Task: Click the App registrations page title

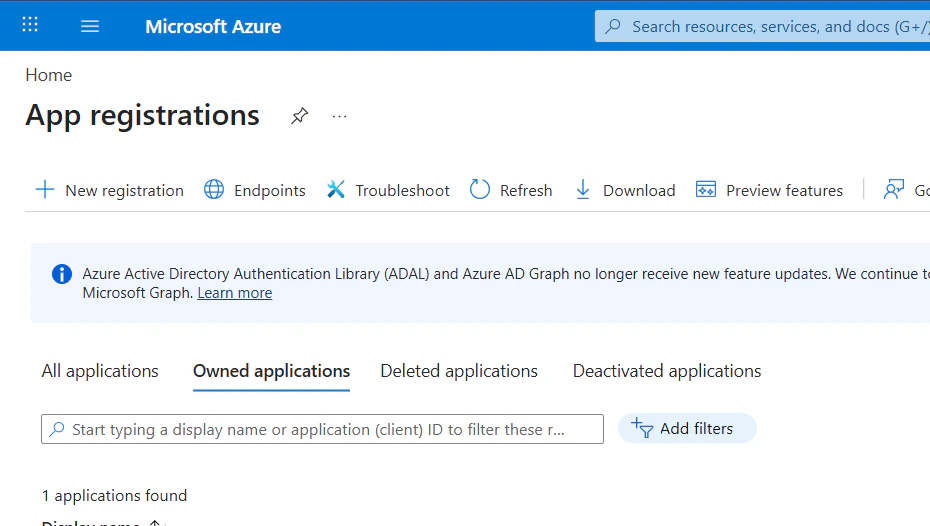Action: (x=142, y=116)
